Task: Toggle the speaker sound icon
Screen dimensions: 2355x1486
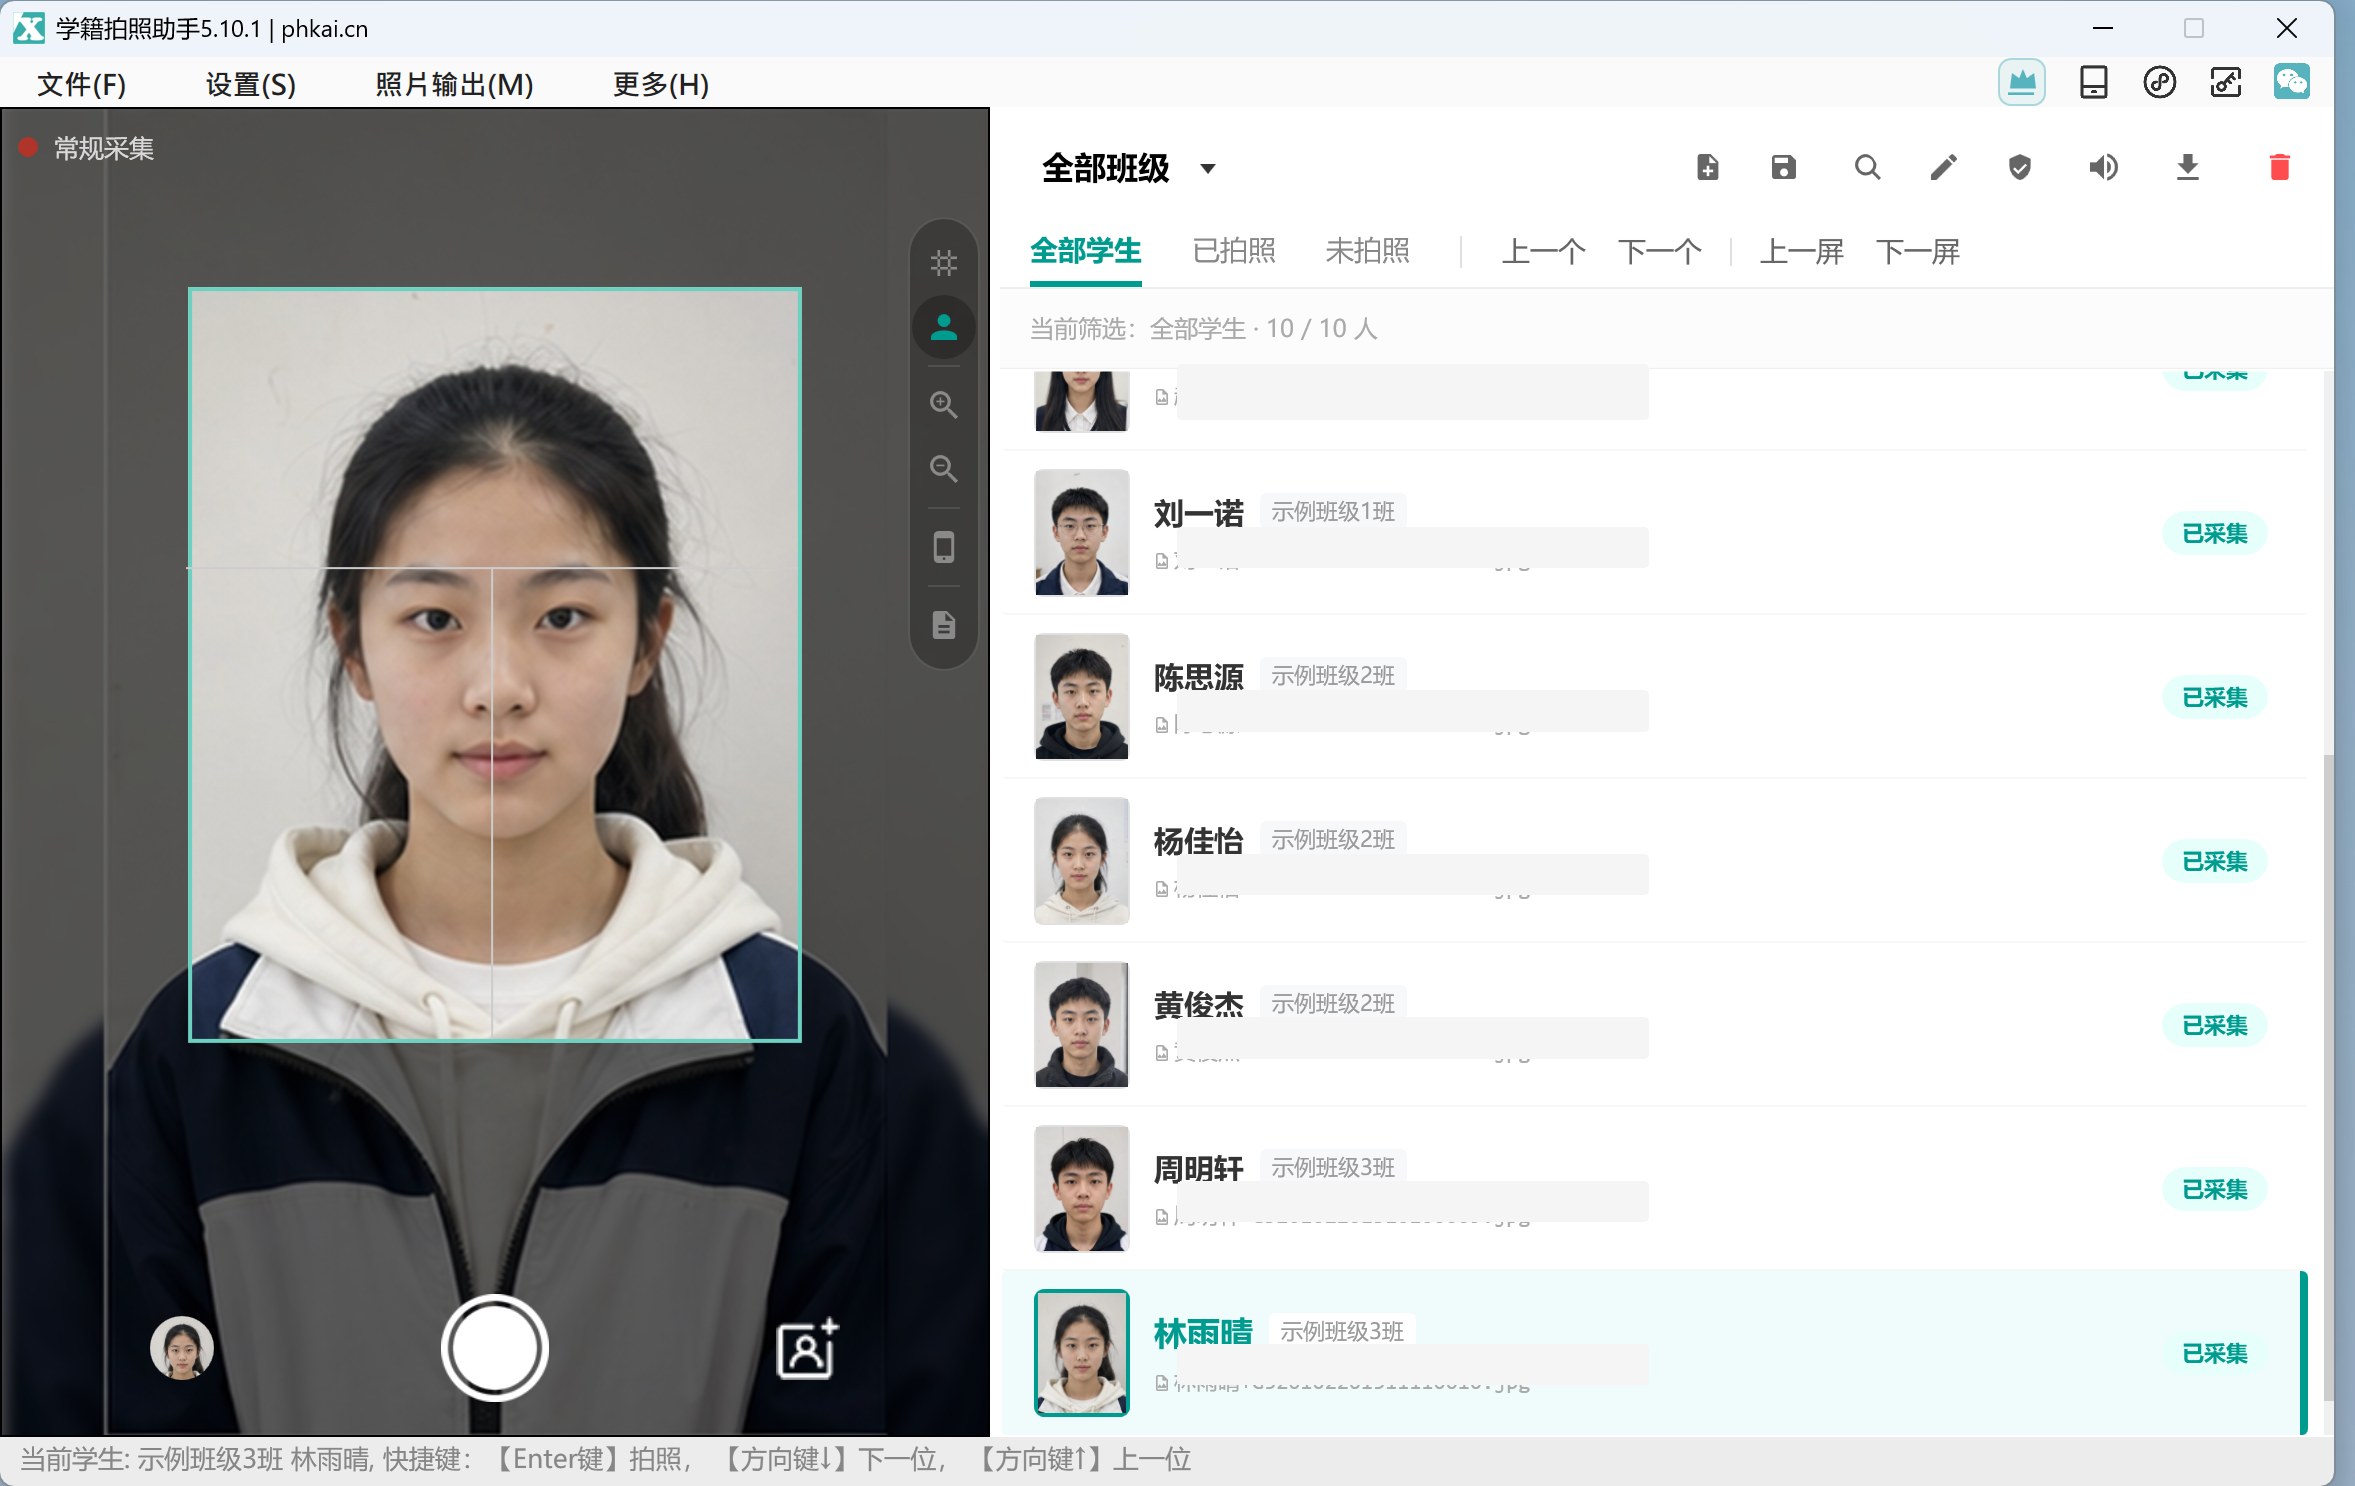Action: (x=2103, y=167)
